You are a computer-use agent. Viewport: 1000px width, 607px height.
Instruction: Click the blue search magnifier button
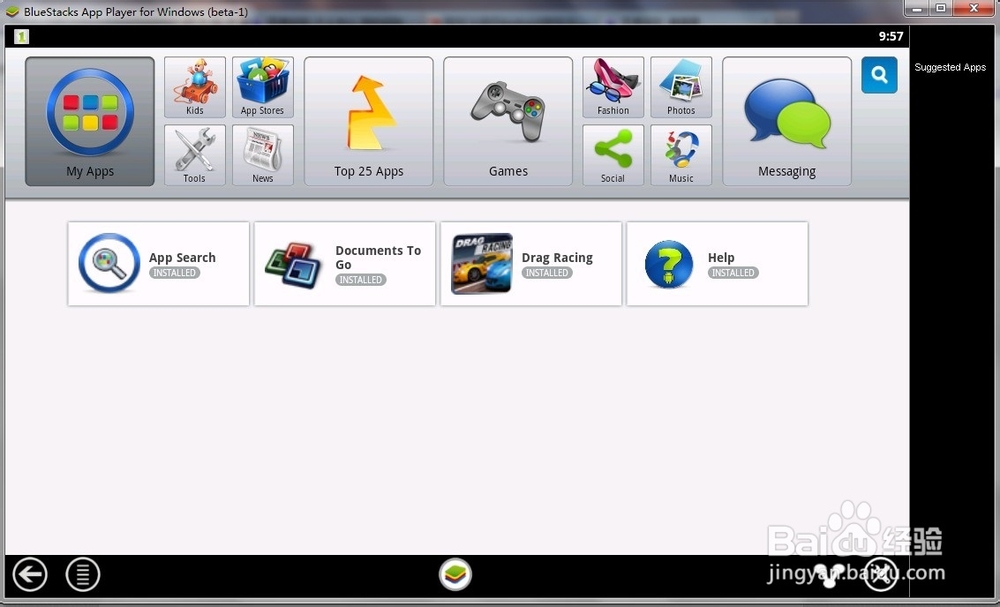(x=879, y=75)
